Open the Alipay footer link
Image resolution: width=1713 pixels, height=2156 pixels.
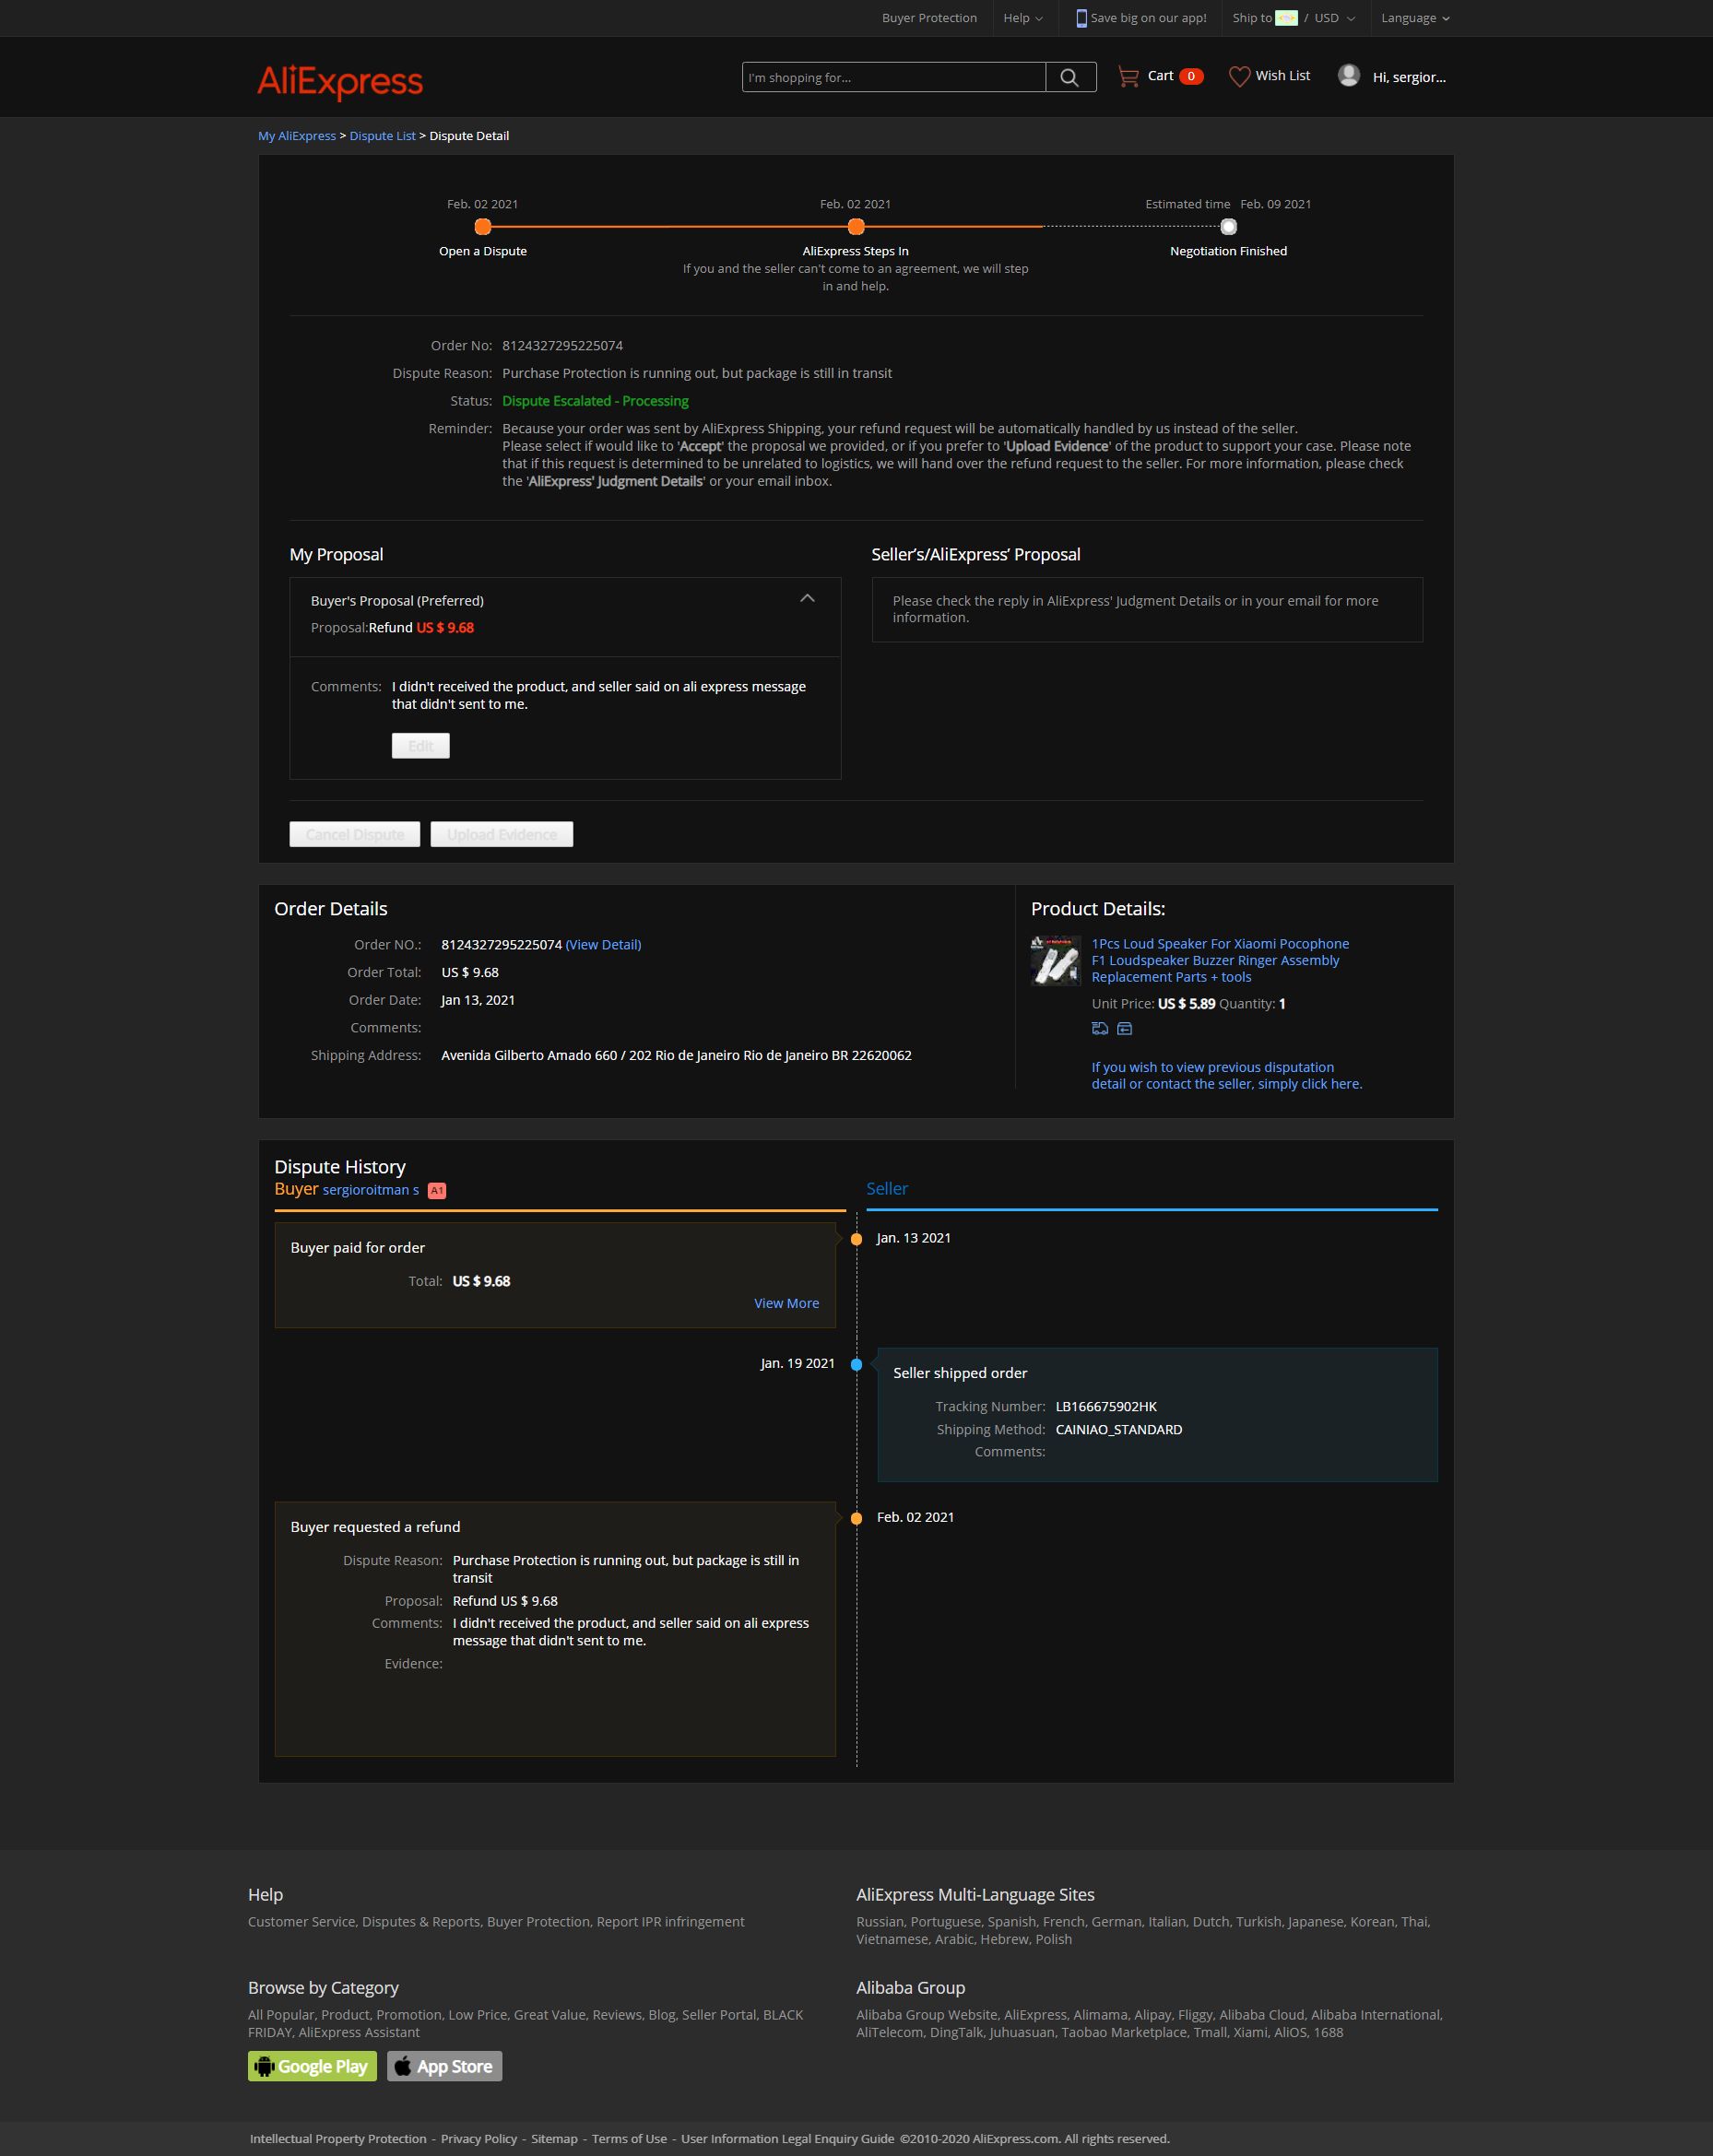(x=1153, y=2015)
